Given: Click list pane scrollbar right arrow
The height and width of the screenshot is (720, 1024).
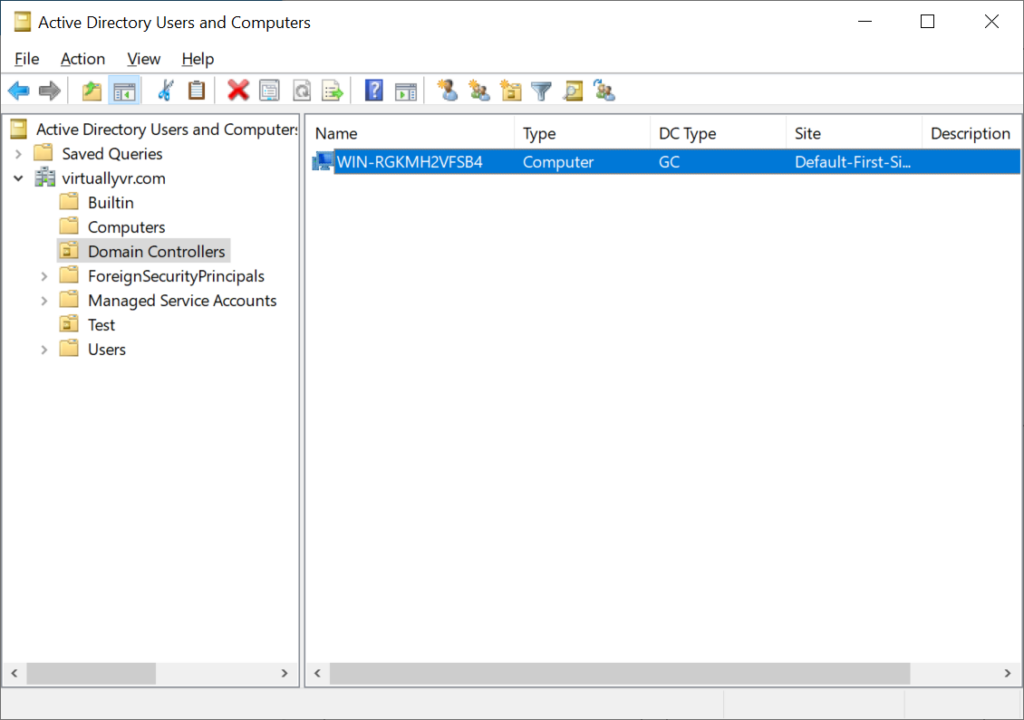Looking at the screenshot, I should [x=1007, y=673].
